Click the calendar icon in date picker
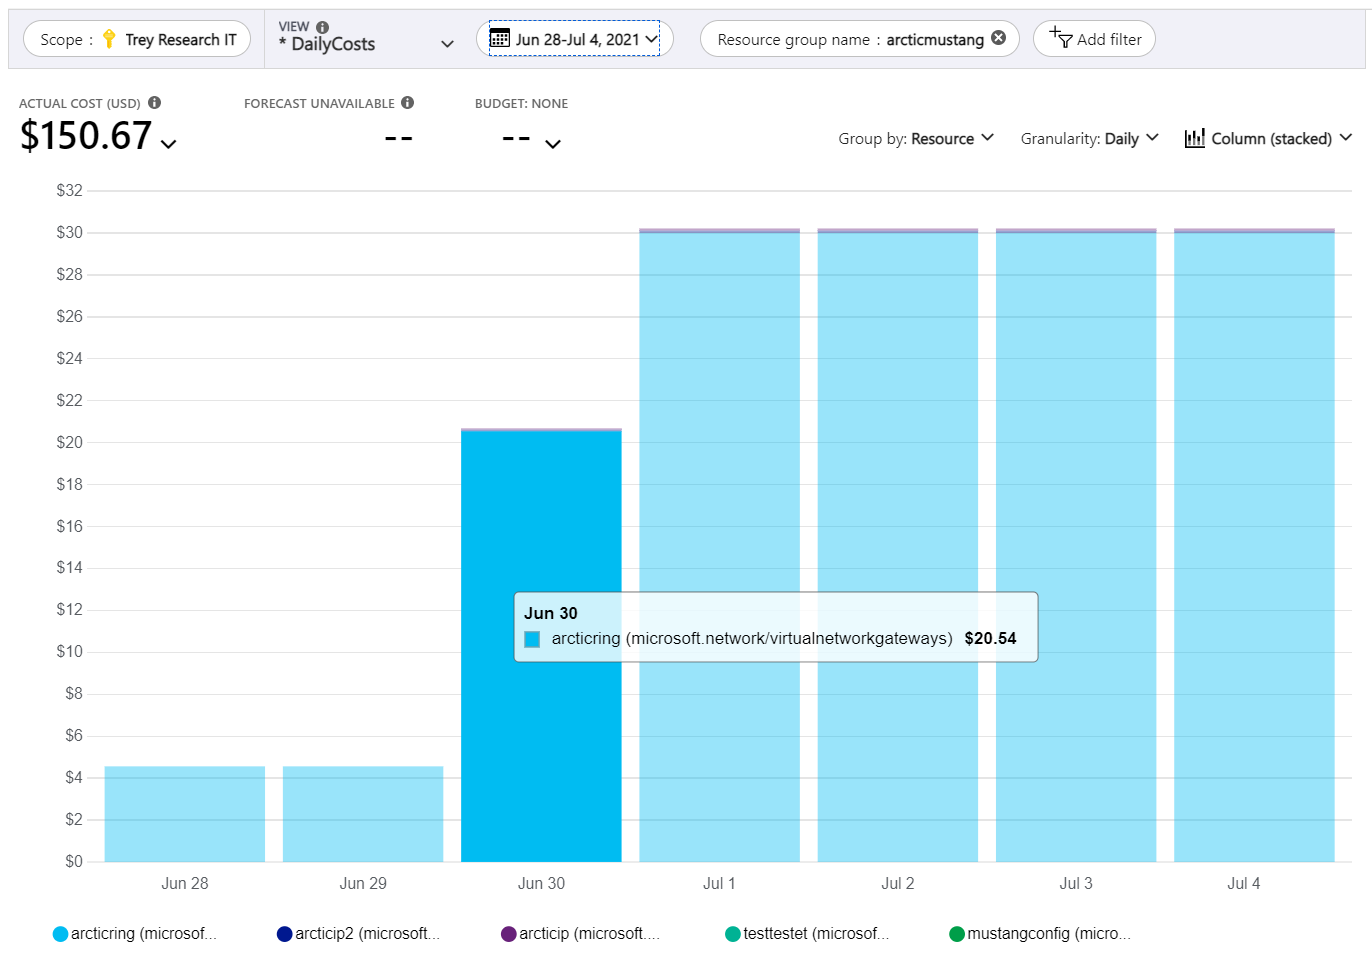The width and height of the screenshot is (1372, 959). pyautogui.click(x=499, y=39)
